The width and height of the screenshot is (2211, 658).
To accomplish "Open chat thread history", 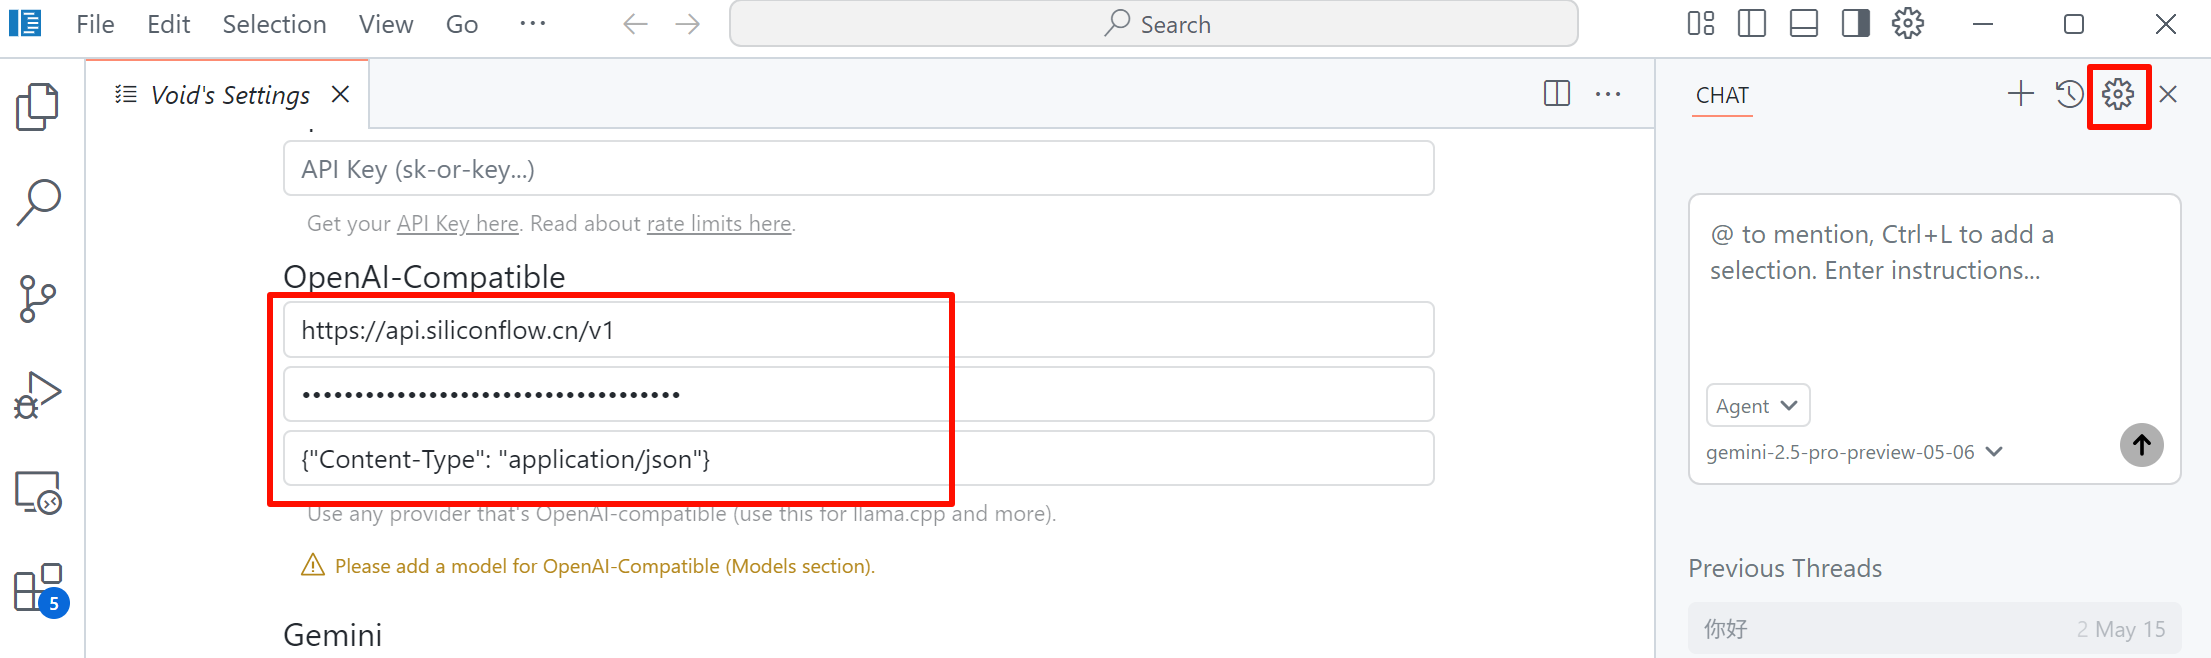I will point(2070,94).
